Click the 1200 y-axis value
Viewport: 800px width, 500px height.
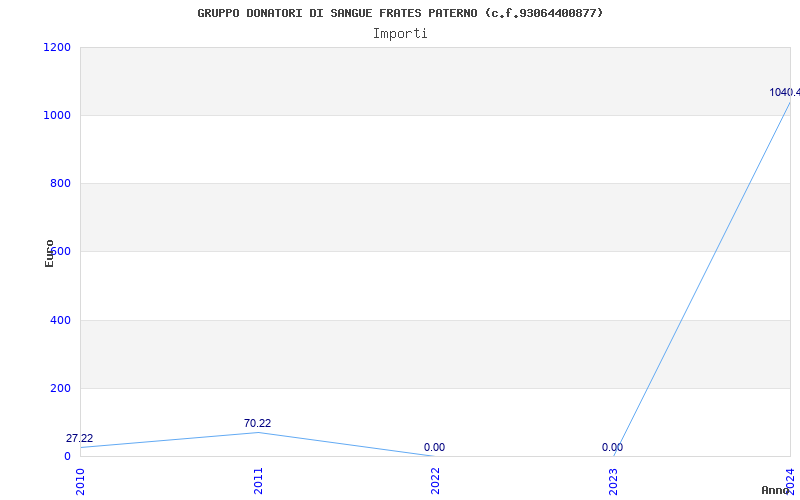tap(57, 47)
